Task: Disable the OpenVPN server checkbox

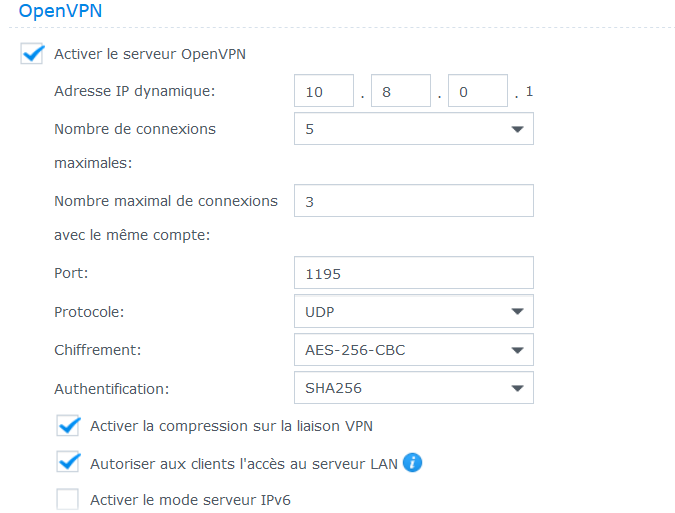Action: tap(32, 54)
